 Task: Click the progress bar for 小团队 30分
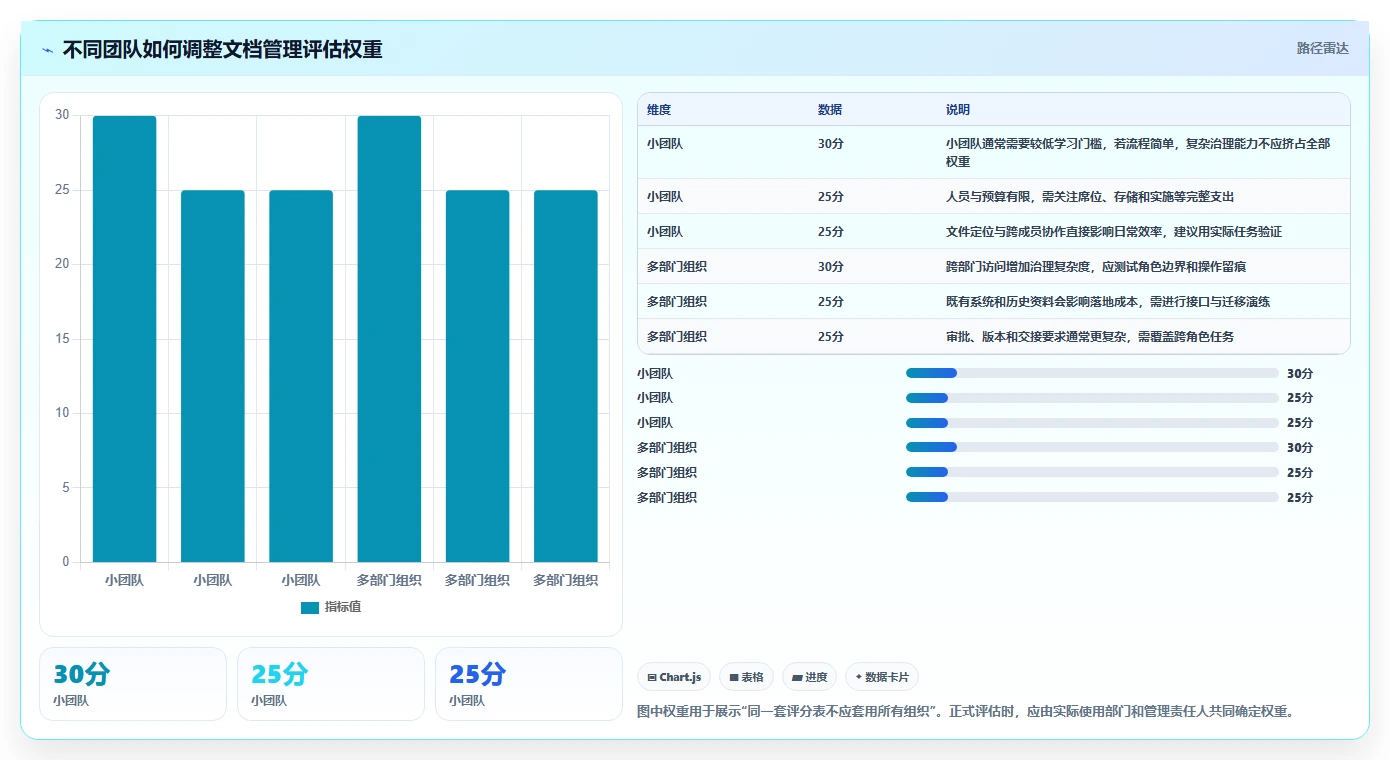(1092, 373)
